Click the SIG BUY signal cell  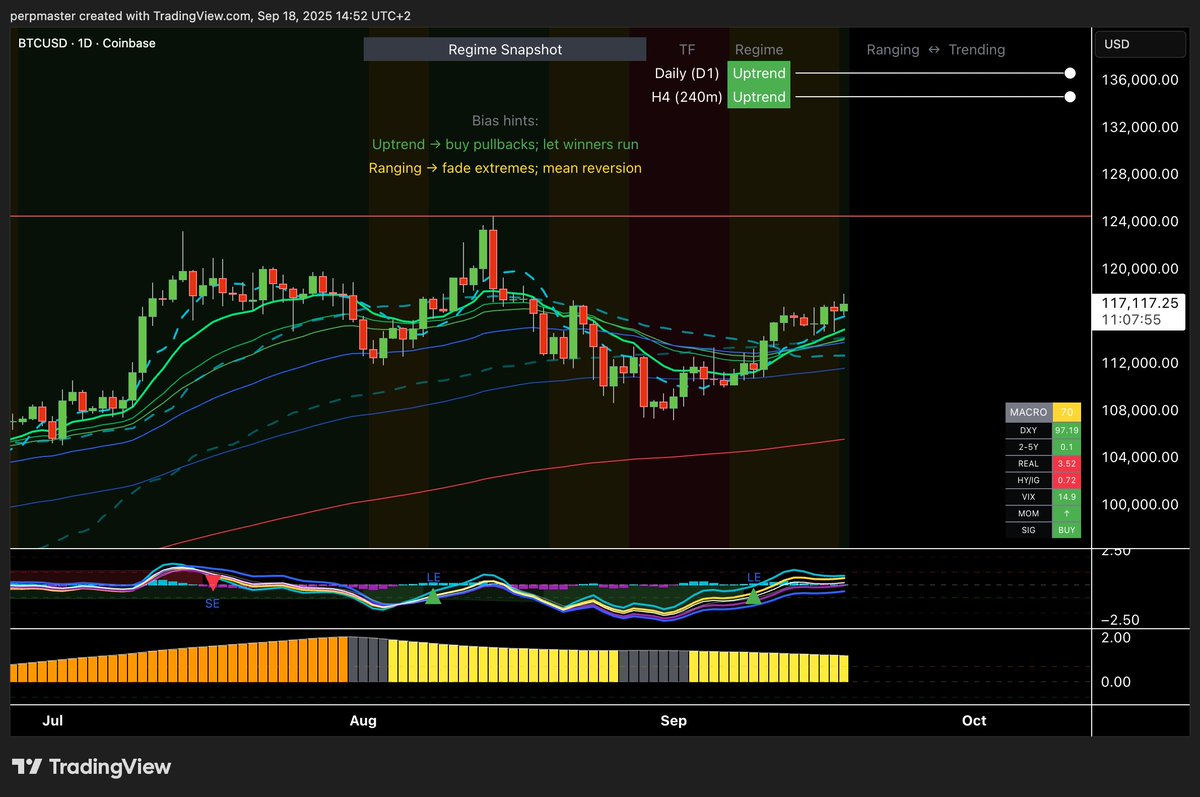tap(1067, 530)
